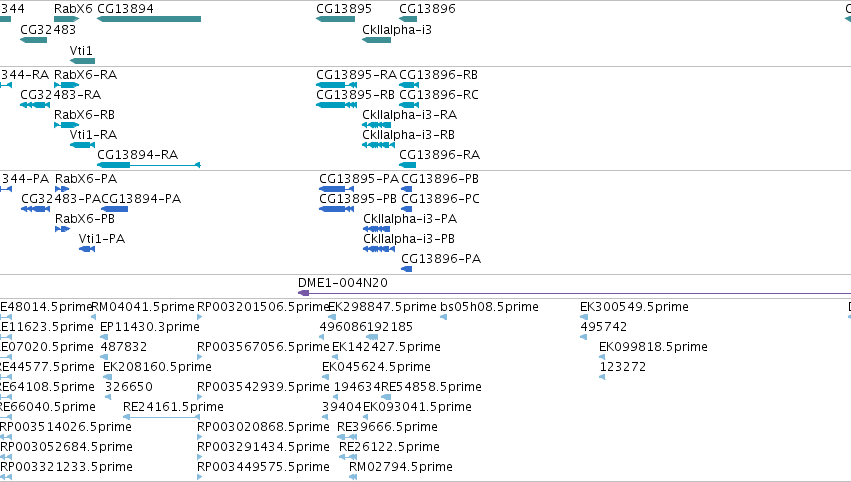Click the RP003291434.5prime EST

pos(199,458)
